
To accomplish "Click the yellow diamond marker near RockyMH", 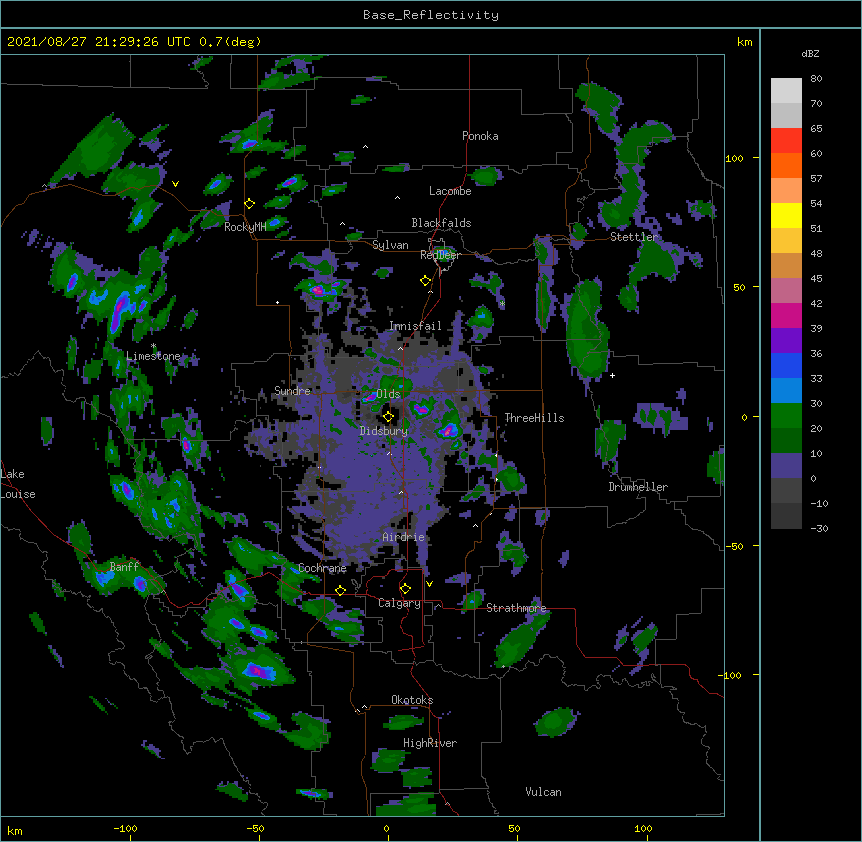I will coord(249,204).
